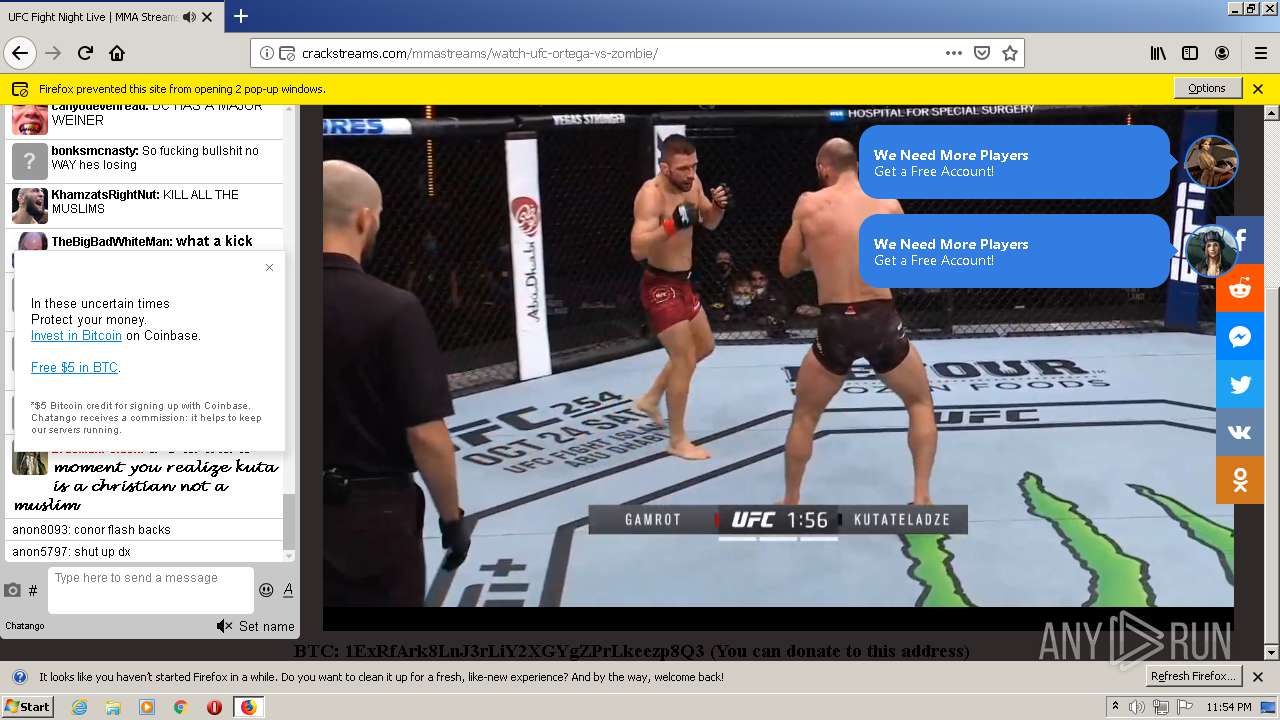
Task: Click page vertical scrollbar down arrow
Action: (x=1271, y=653)
